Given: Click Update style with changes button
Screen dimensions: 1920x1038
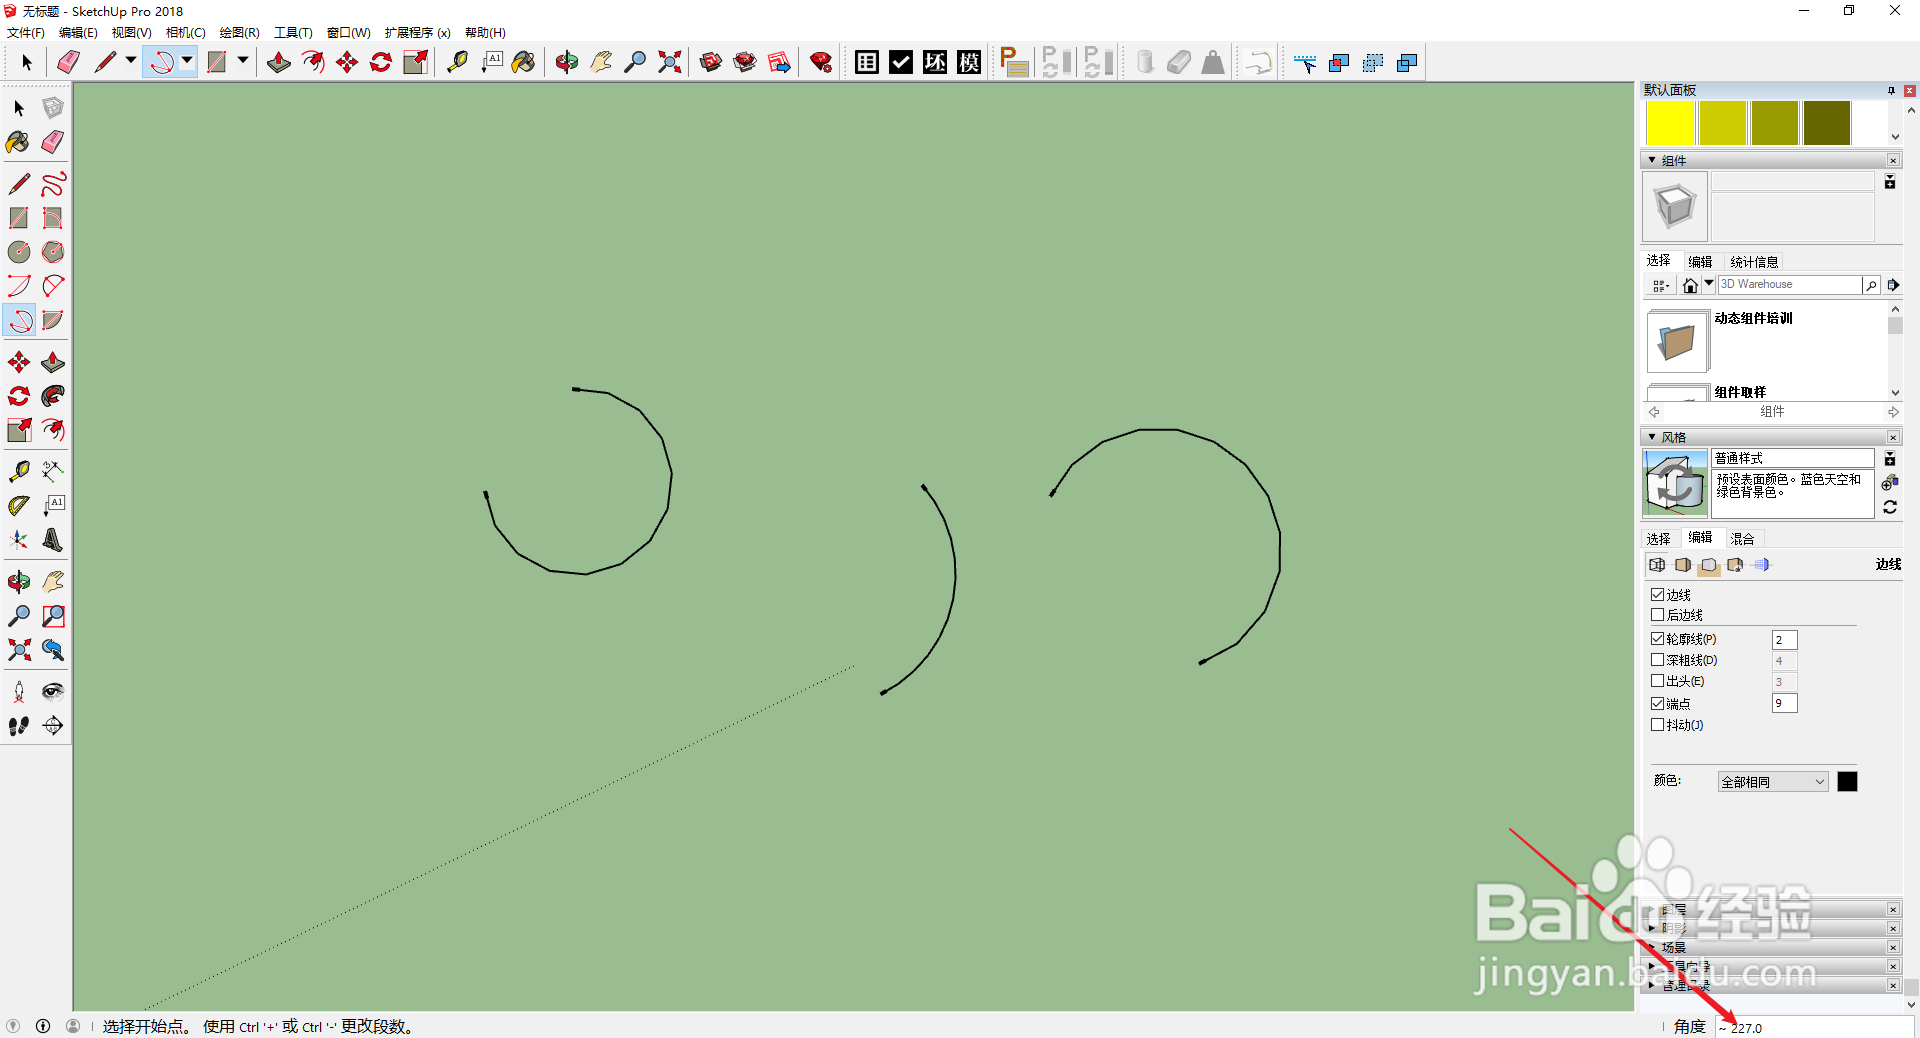Looking at the screenshot, I should [1890, 508].
